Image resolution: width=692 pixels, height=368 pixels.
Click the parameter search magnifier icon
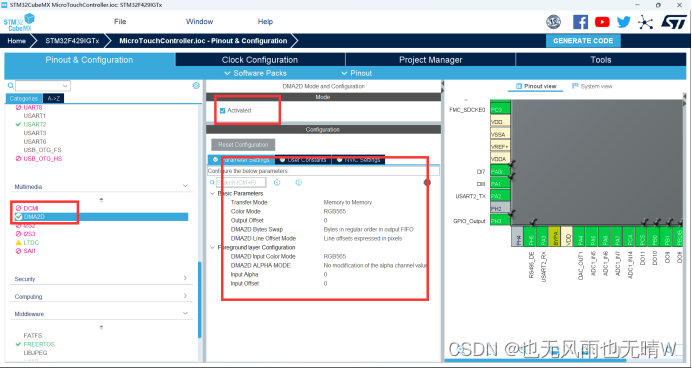point(212,182)
